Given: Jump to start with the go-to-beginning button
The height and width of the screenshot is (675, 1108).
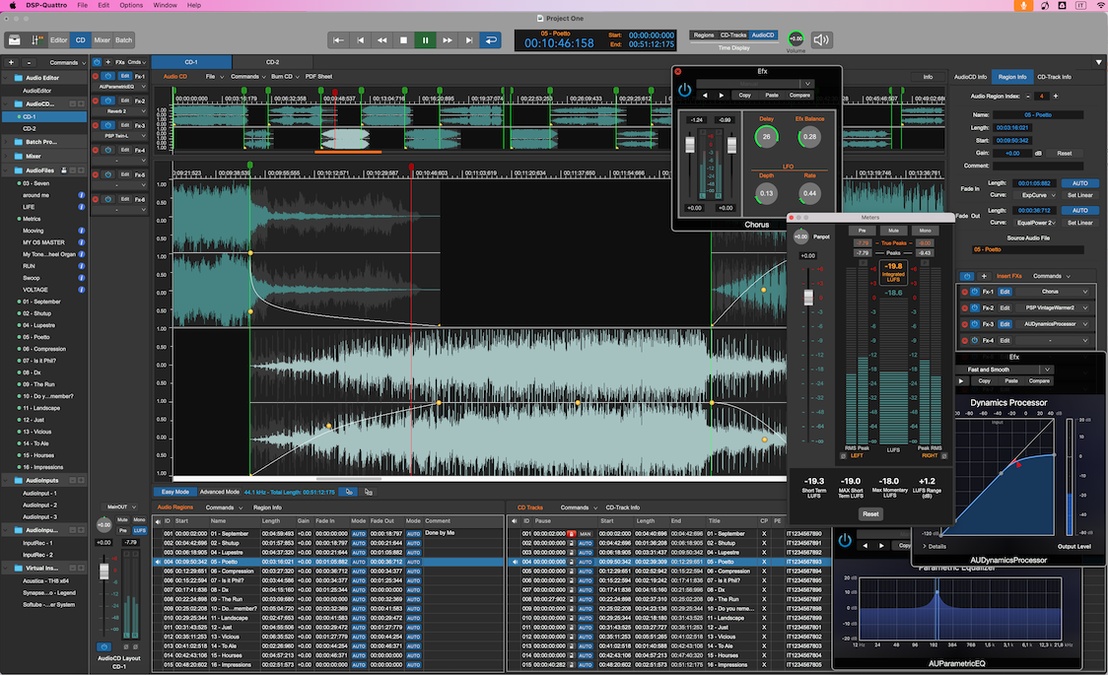Looking at the screenshot, I should pyautogui.click(x=339, y=40).
